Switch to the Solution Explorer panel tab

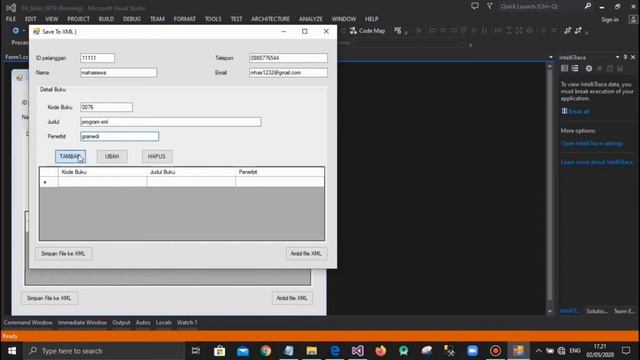[x=597, y=311]
